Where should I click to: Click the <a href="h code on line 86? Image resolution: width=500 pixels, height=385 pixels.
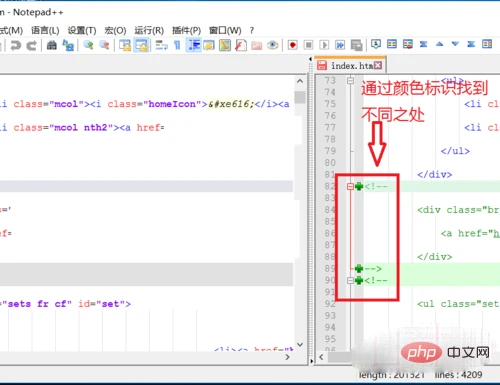[x=470, y=233]
